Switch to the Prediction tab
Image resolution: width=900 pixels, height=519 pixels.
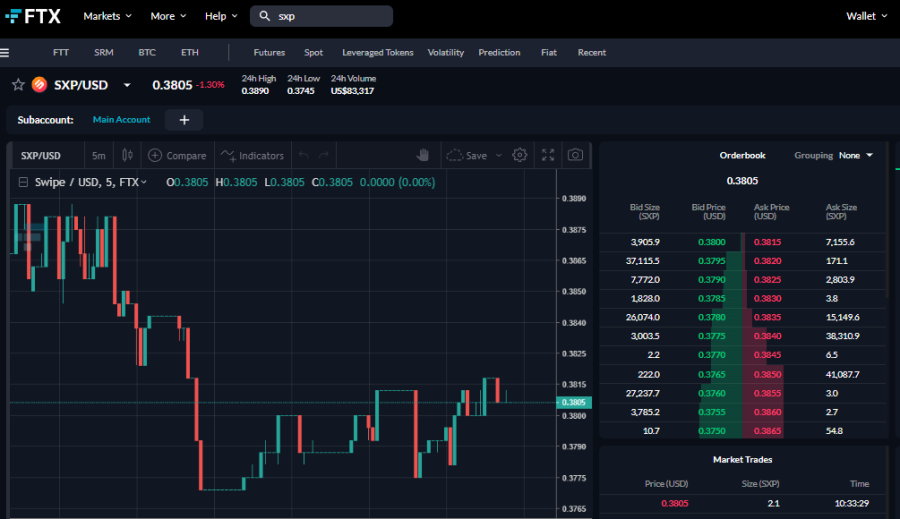tap(499, 52)
